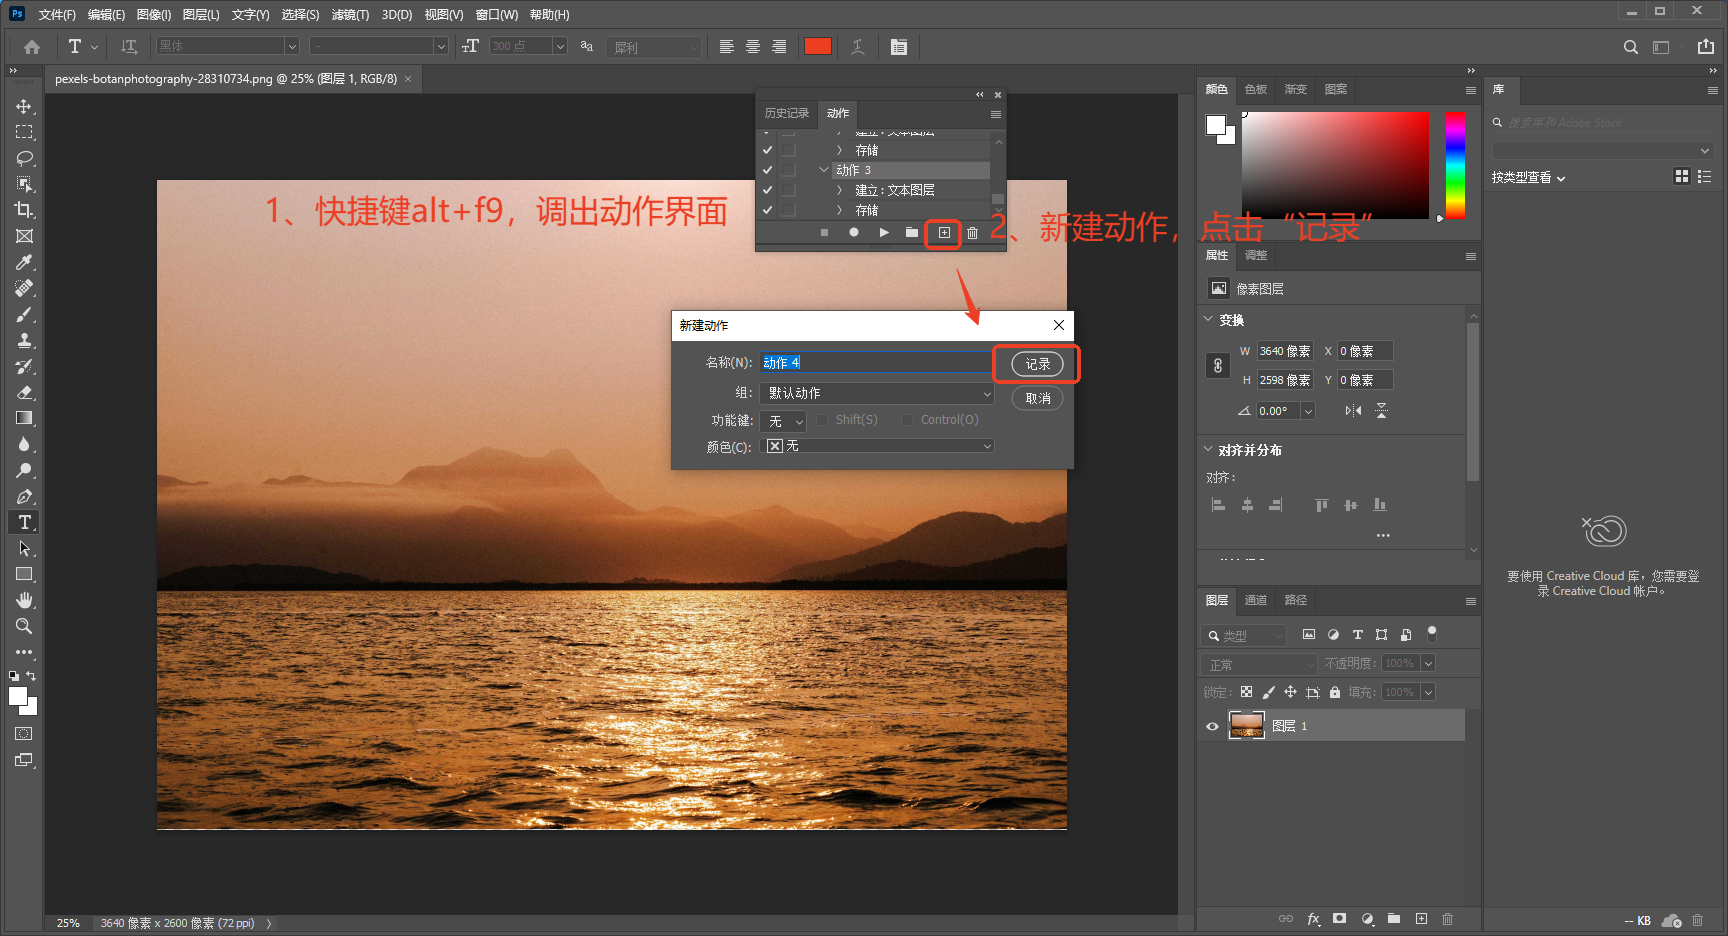Image resolution: width=1728 pixels, height=936 pixels.
Task: Click the share icon at top right
Action: [1706, 46]
